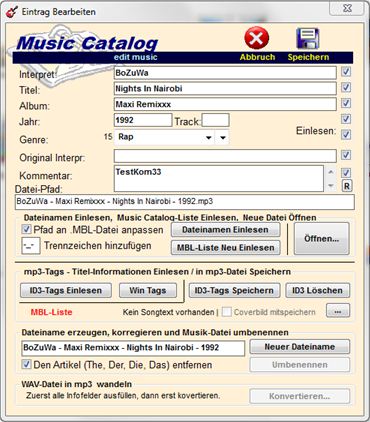Click the ID3-Tags Speichern button
This screenshot has width=370, height=422.
[x=234, y=290]
